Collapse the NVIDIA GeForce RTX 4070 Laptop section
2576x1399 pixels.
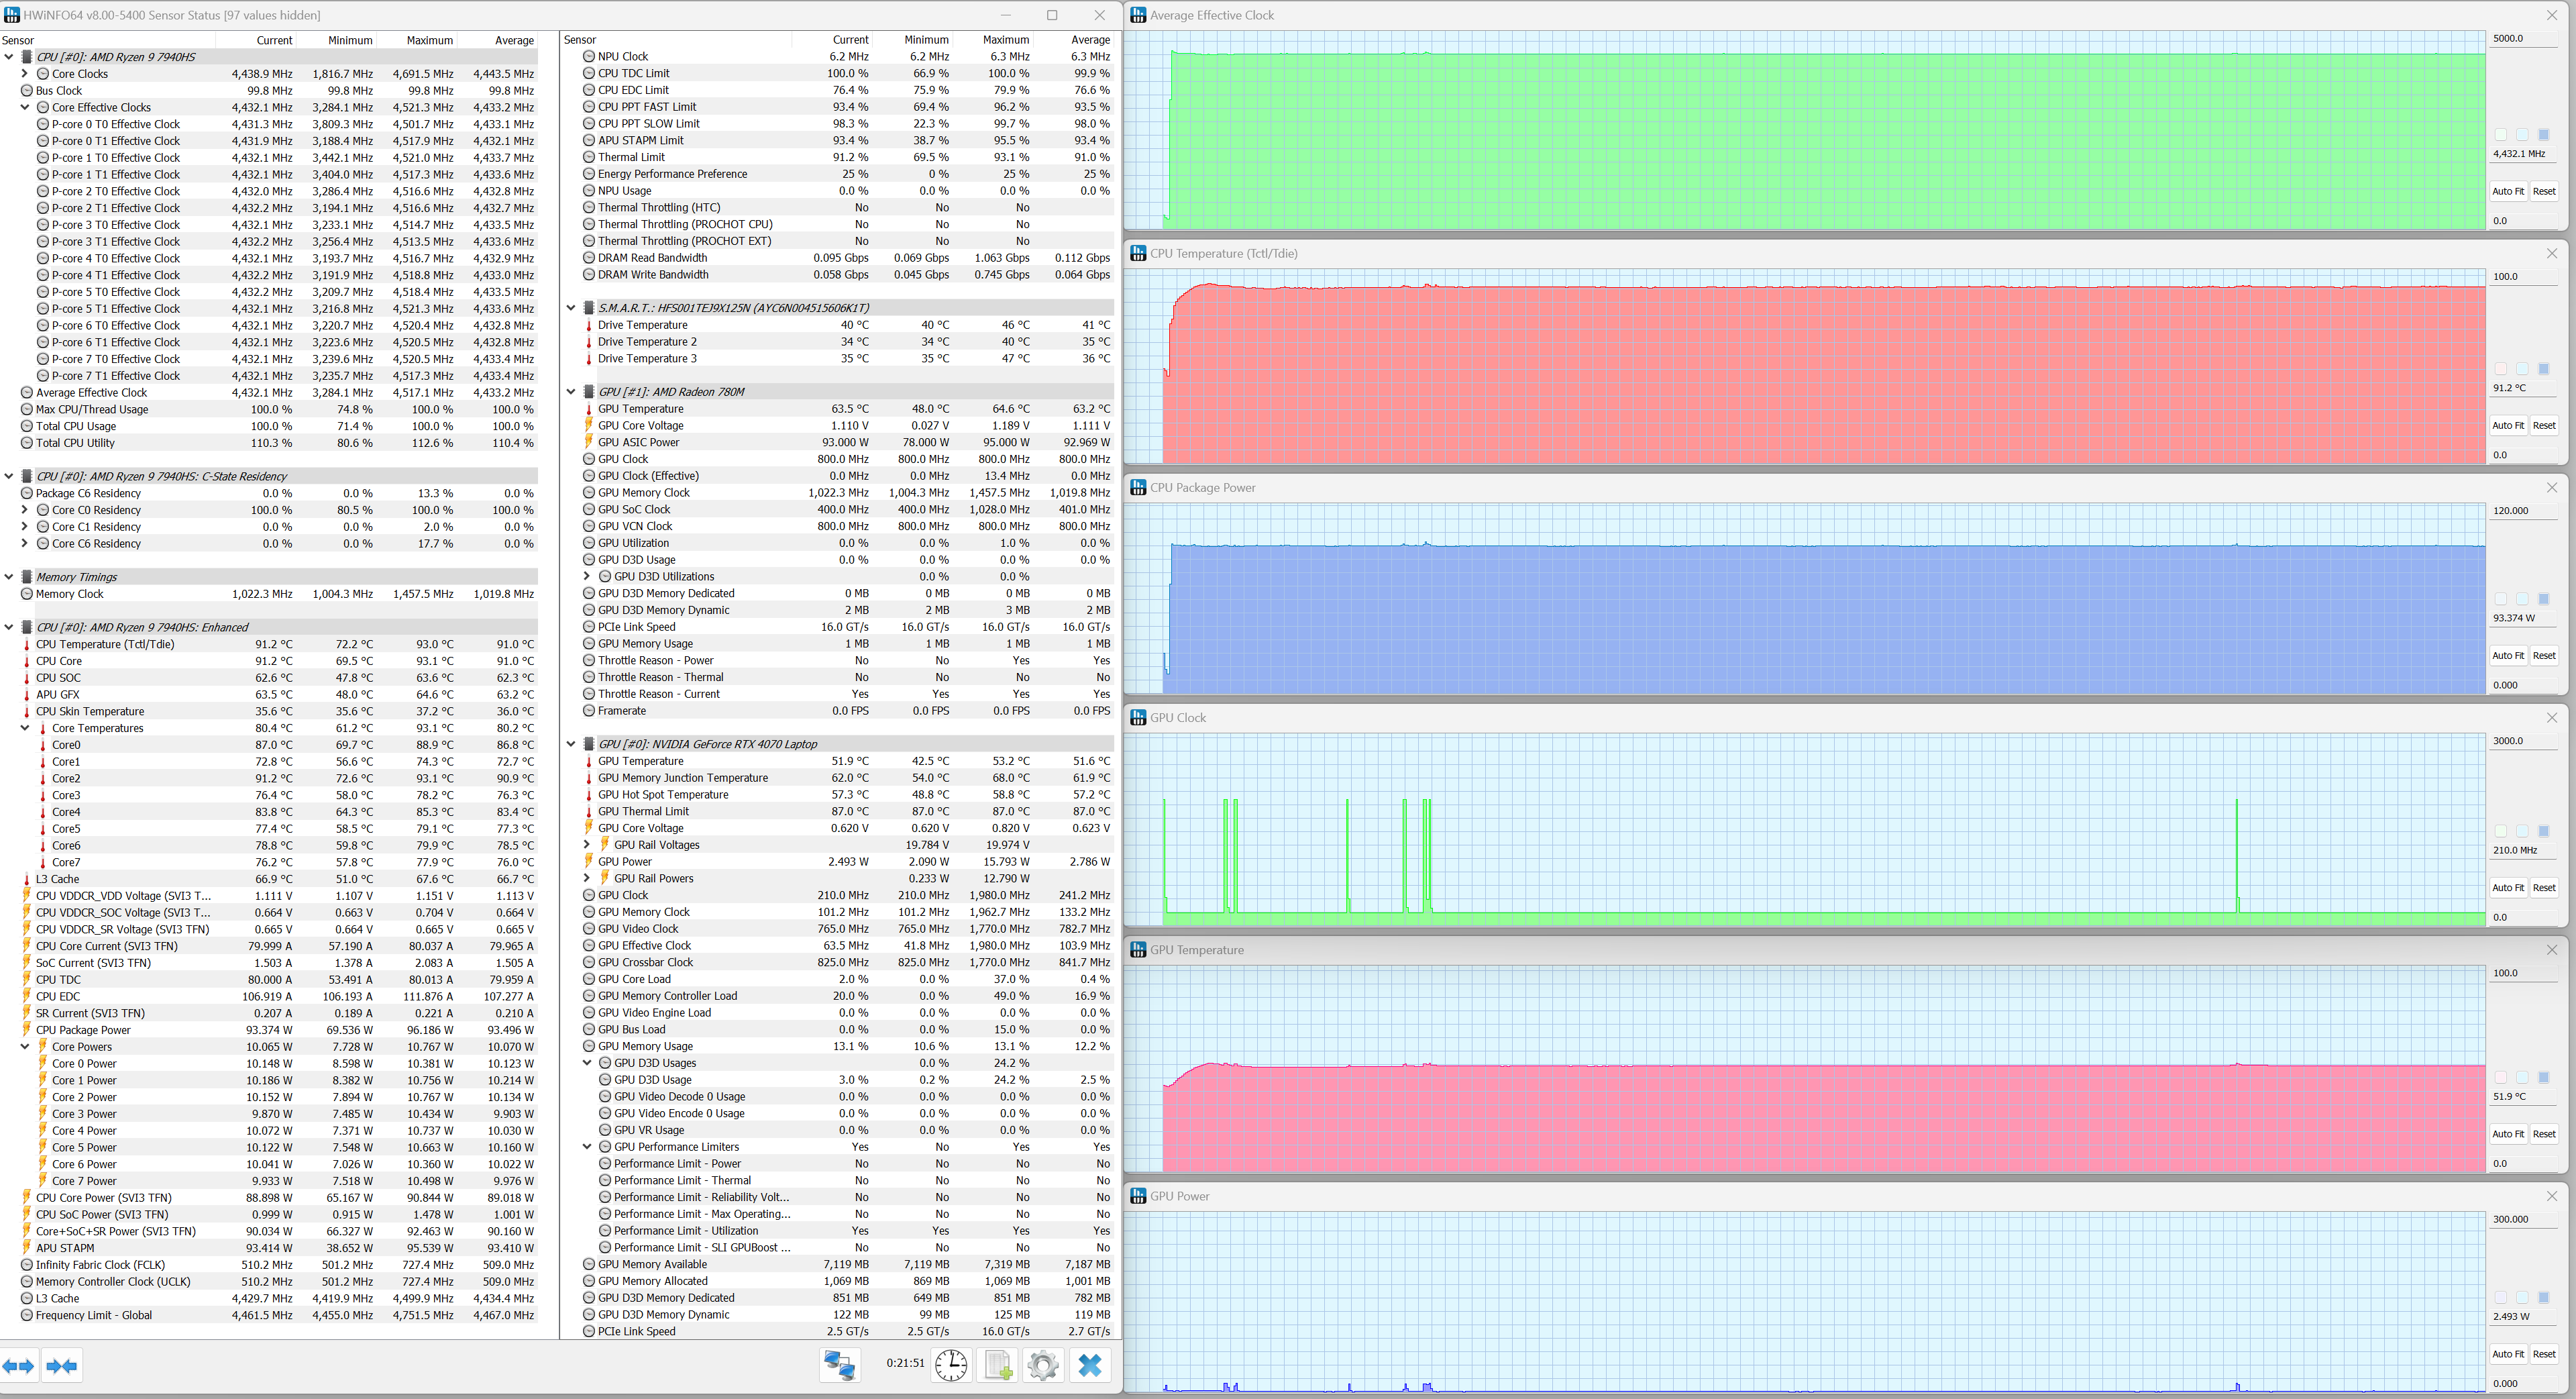tap(571, 744)
